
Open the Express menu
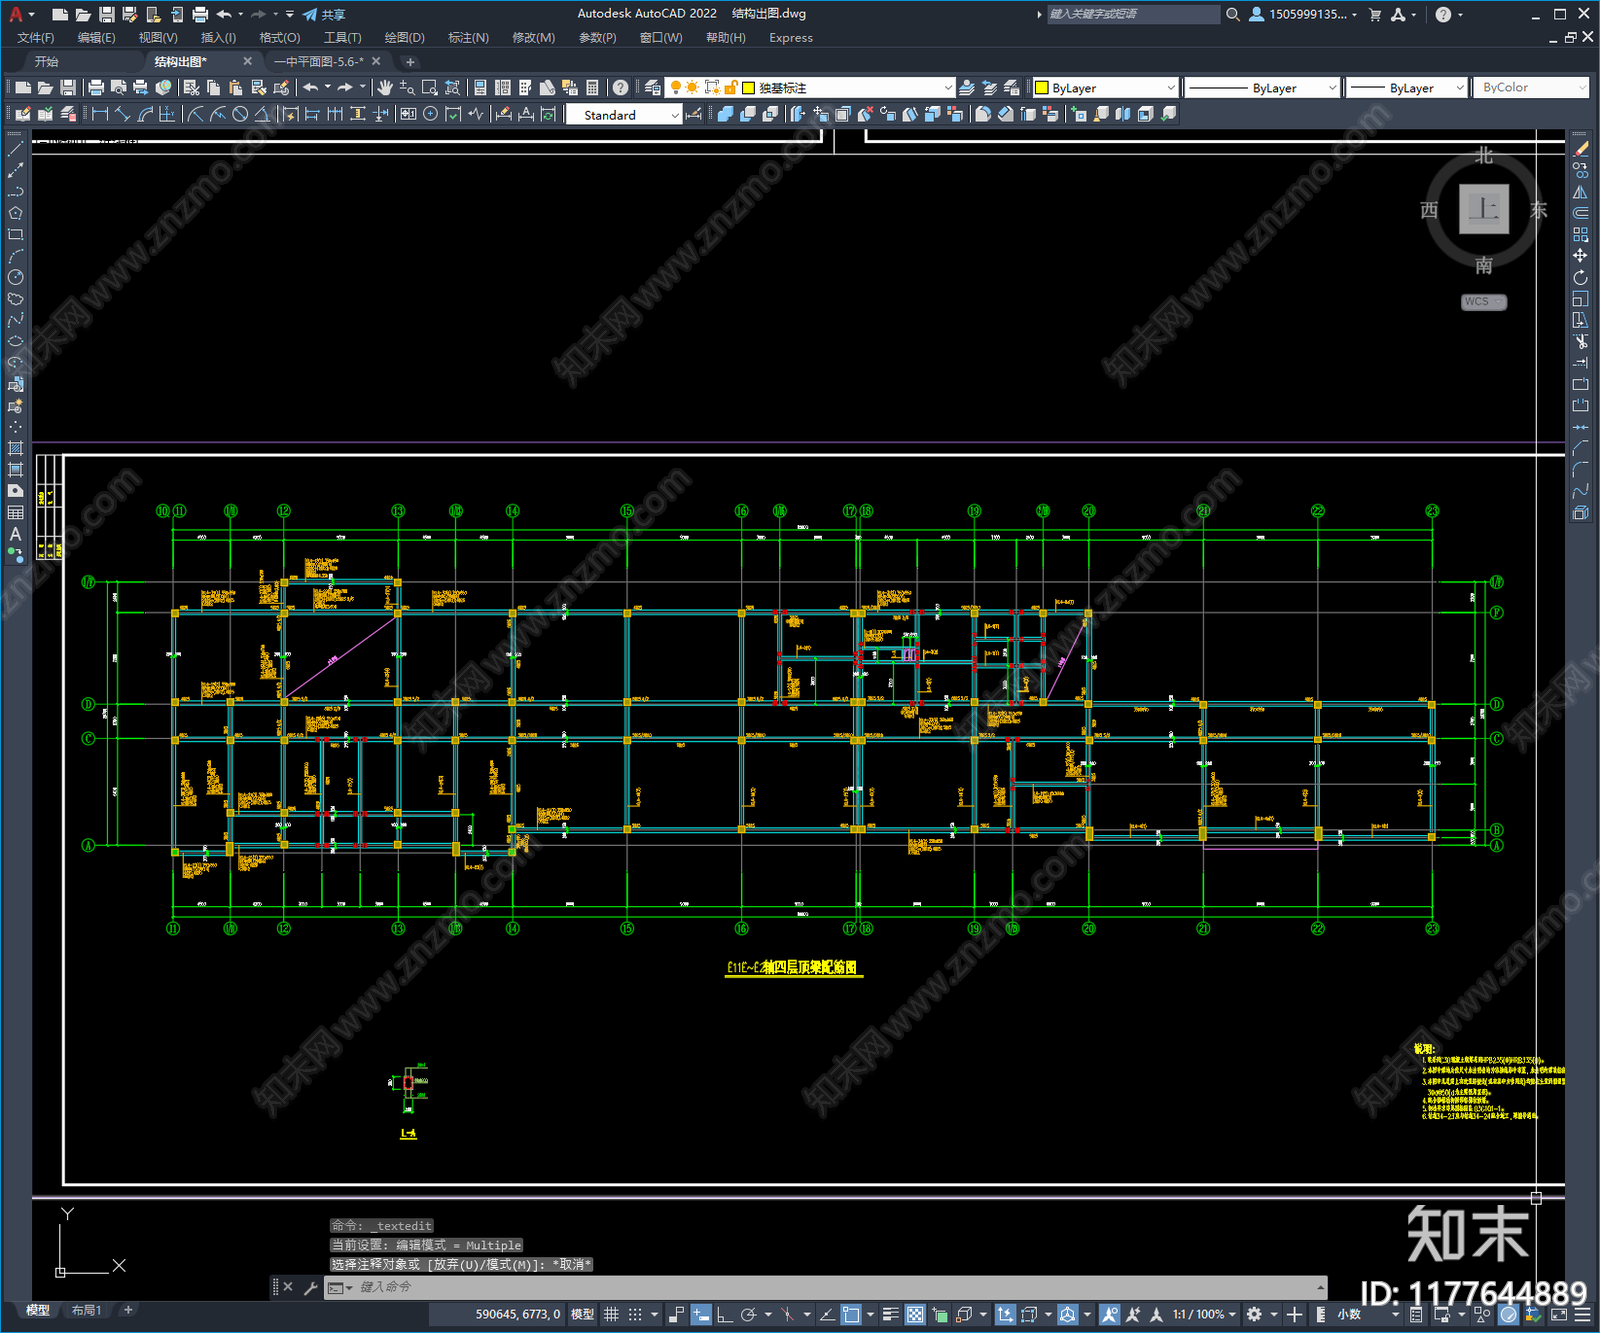[x=791, y=38]
